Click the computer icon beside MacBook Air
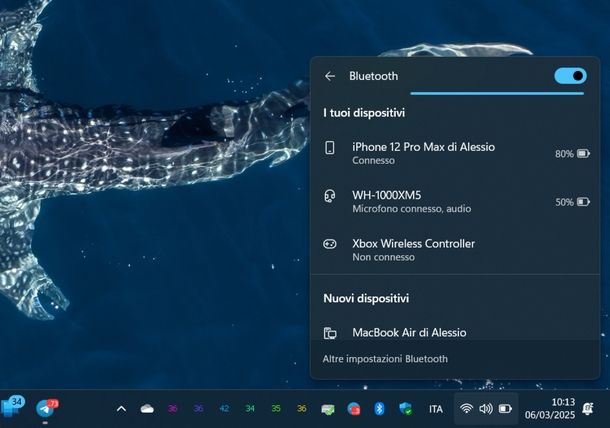Image resolution: width=610 pixels, height=428 pixels. pos(330,333)
